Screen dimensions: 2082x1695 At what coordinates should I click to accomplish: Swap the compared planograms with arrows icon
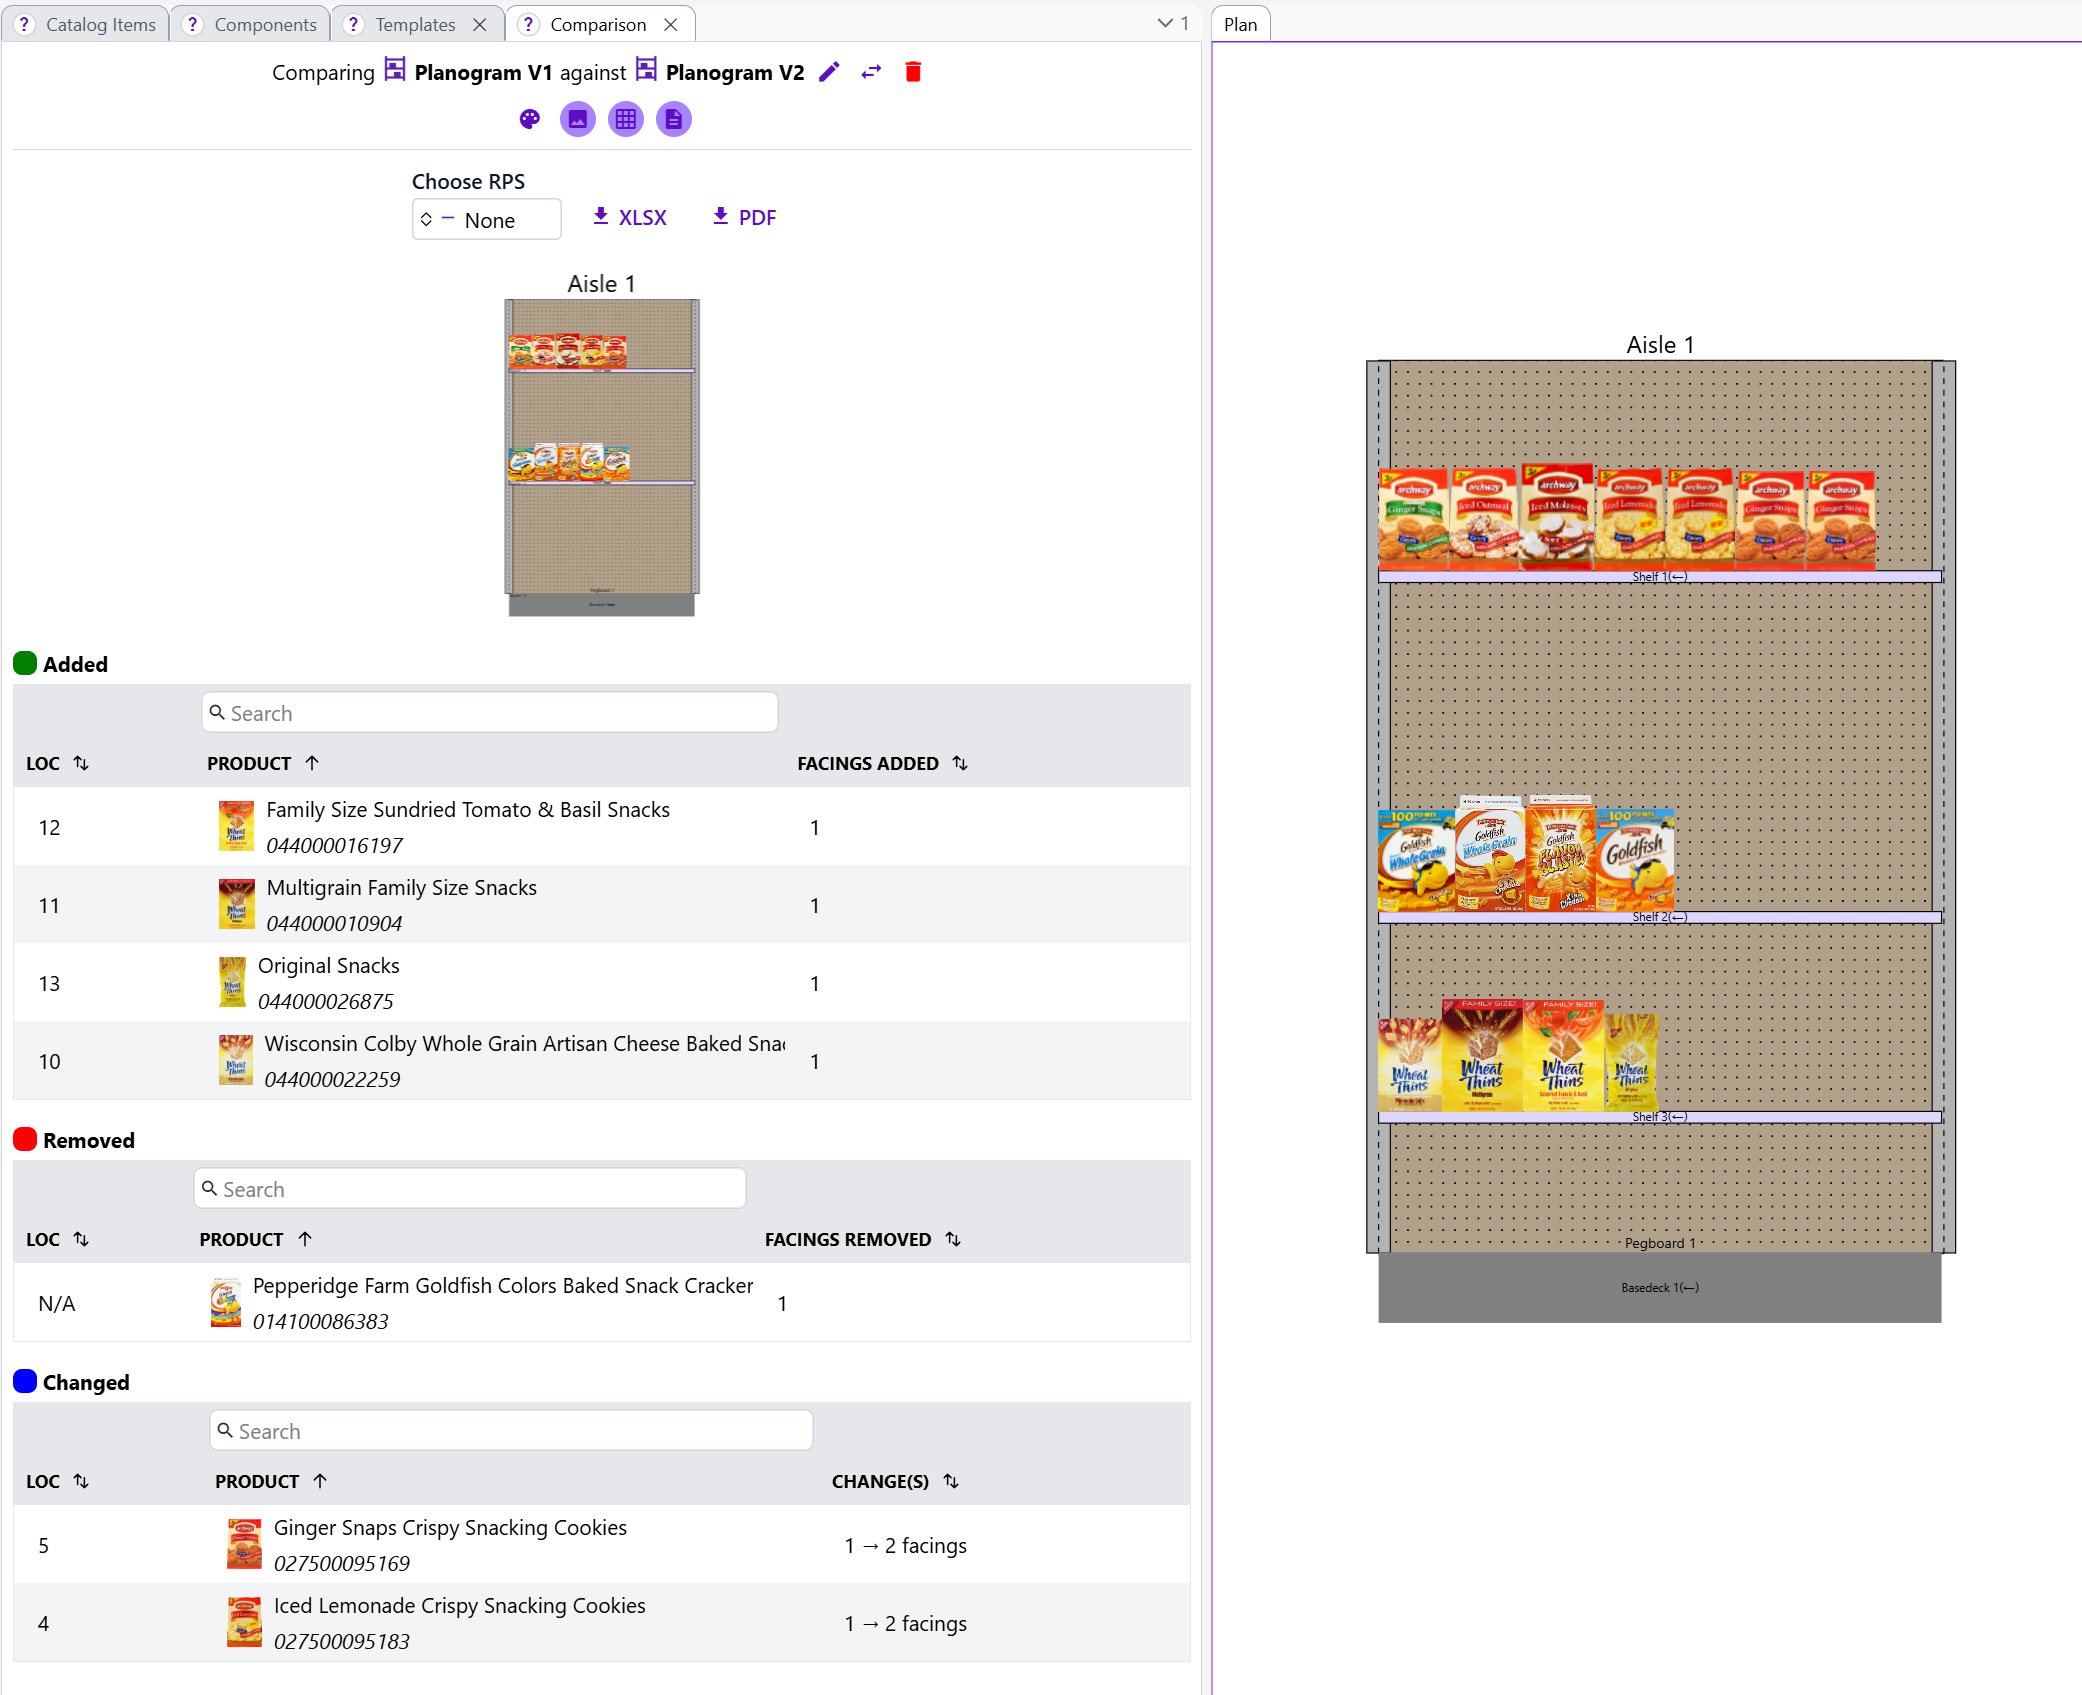871,72
